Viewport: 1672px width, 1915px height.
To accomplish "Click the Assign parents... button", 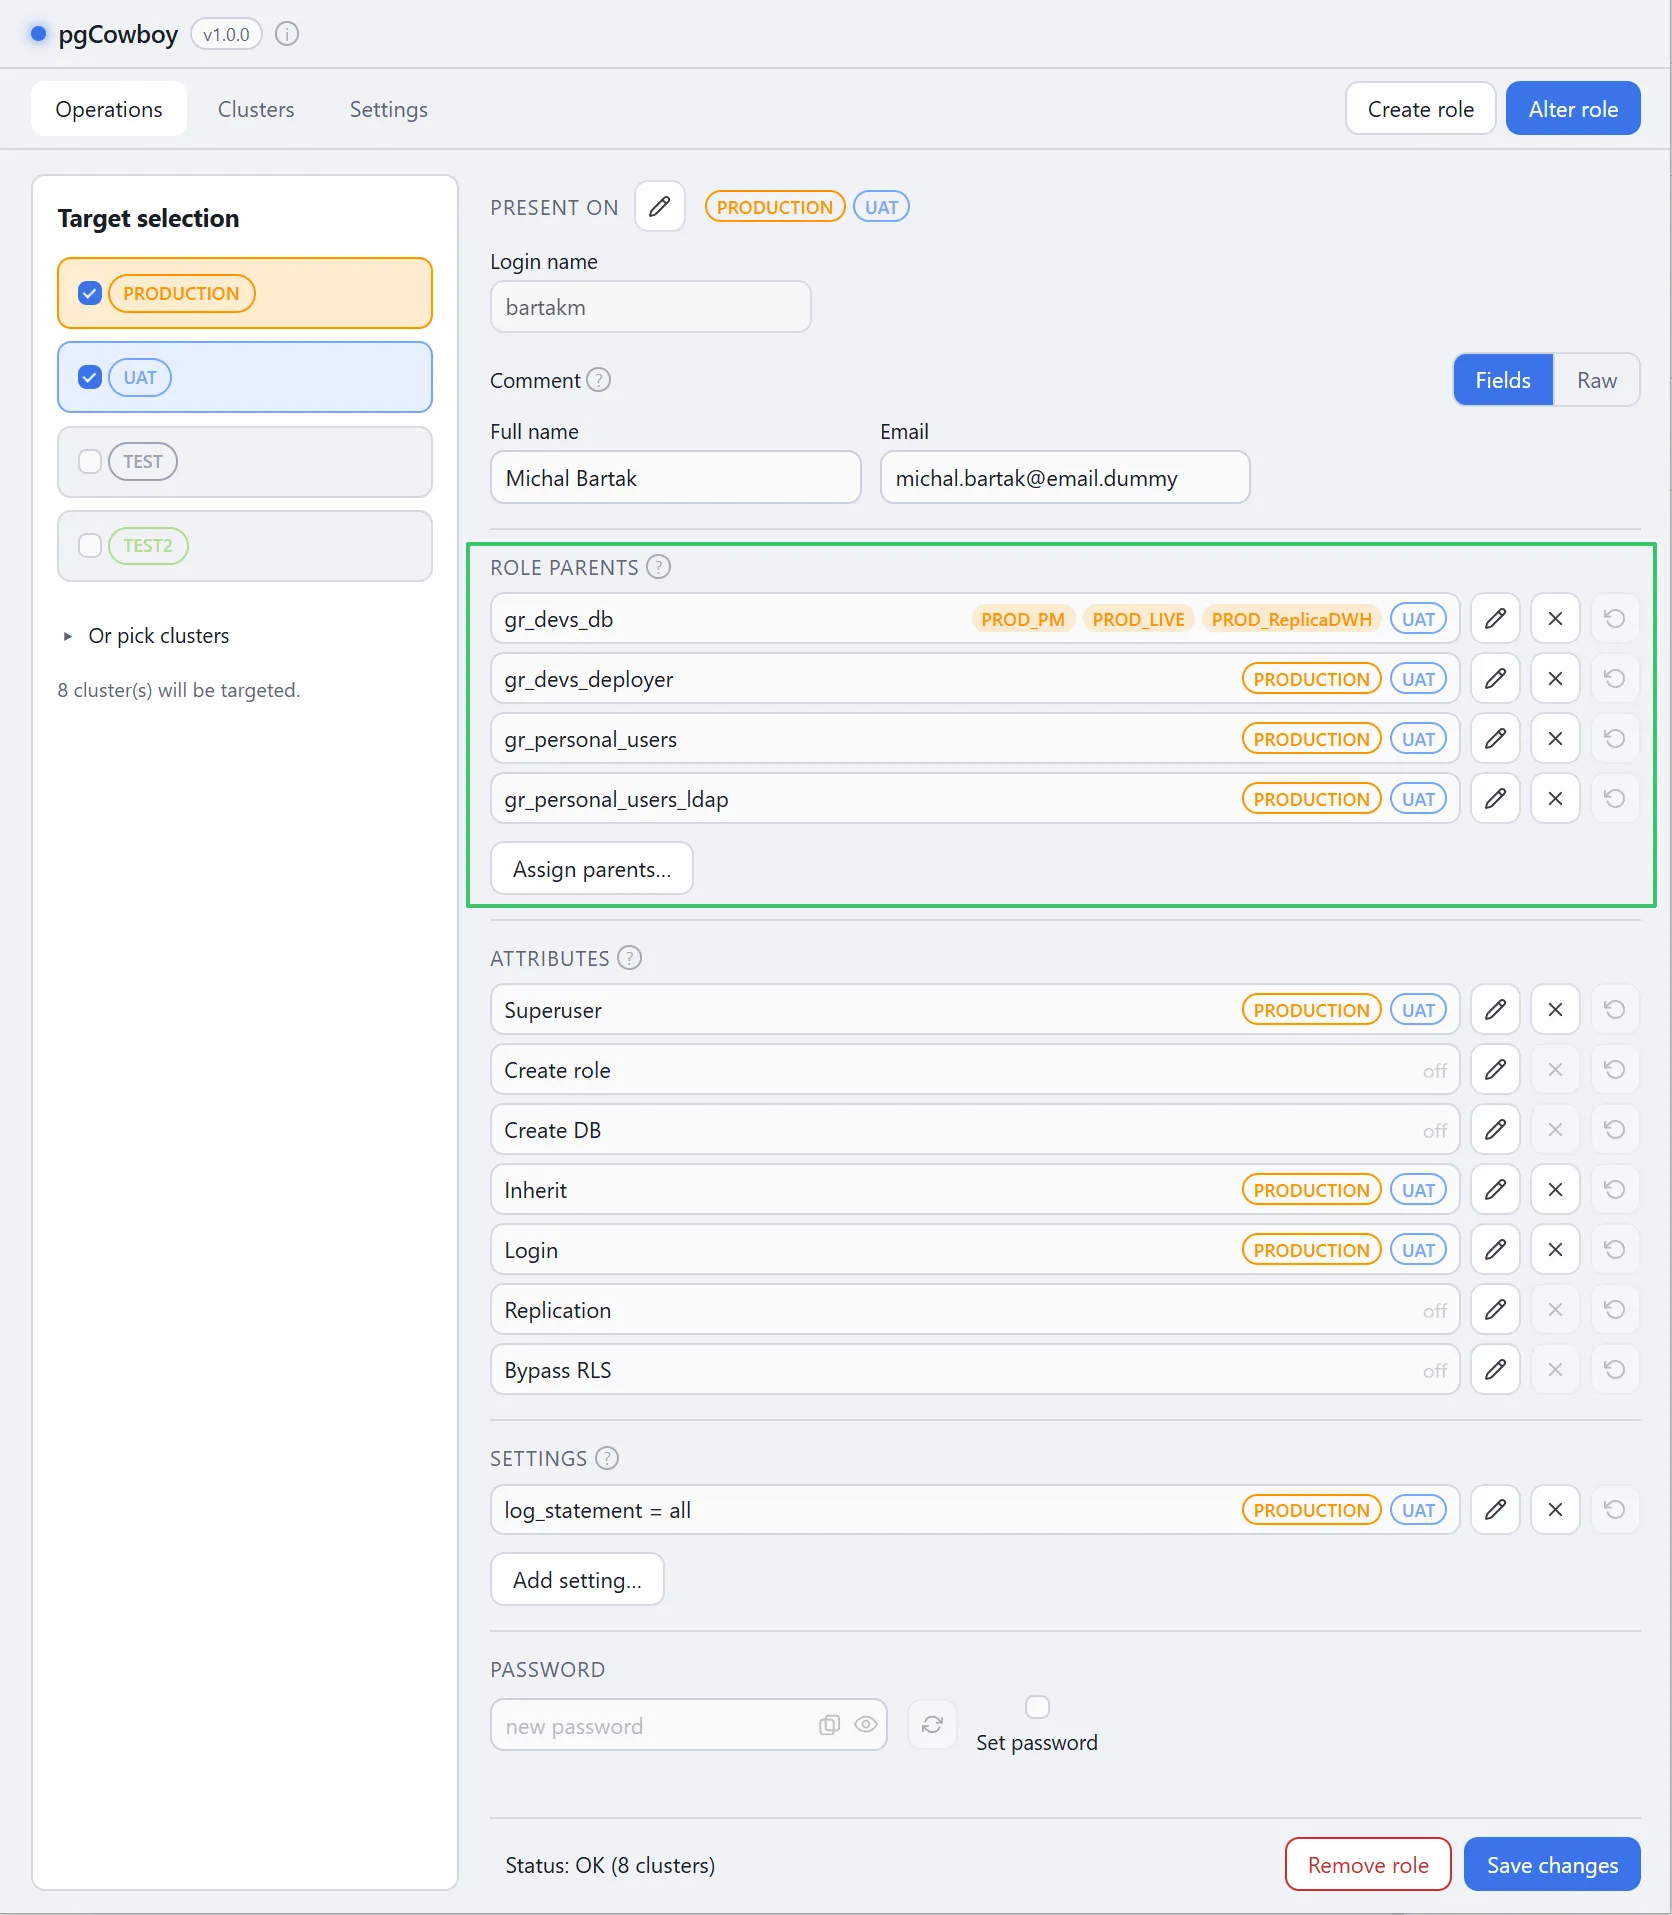I will 592,869.
